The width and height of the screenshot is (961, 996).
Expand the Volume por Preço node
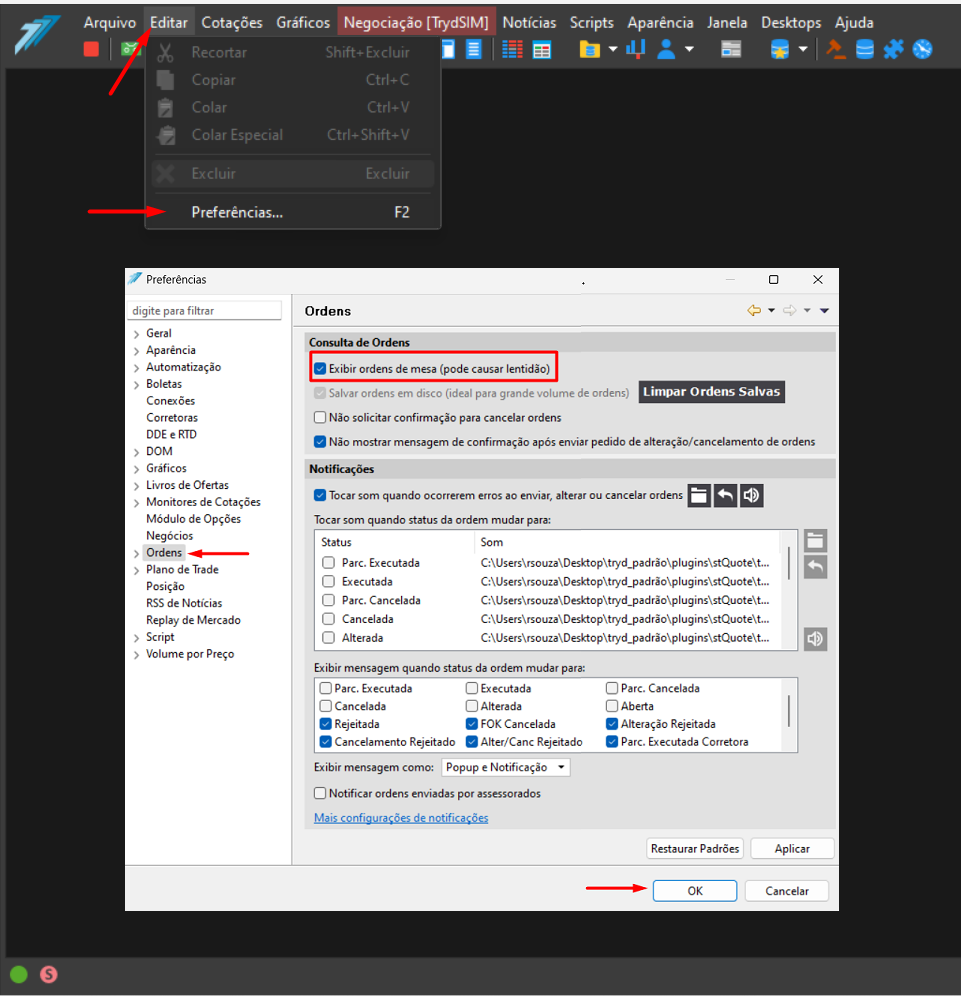[x=137, y=655]
